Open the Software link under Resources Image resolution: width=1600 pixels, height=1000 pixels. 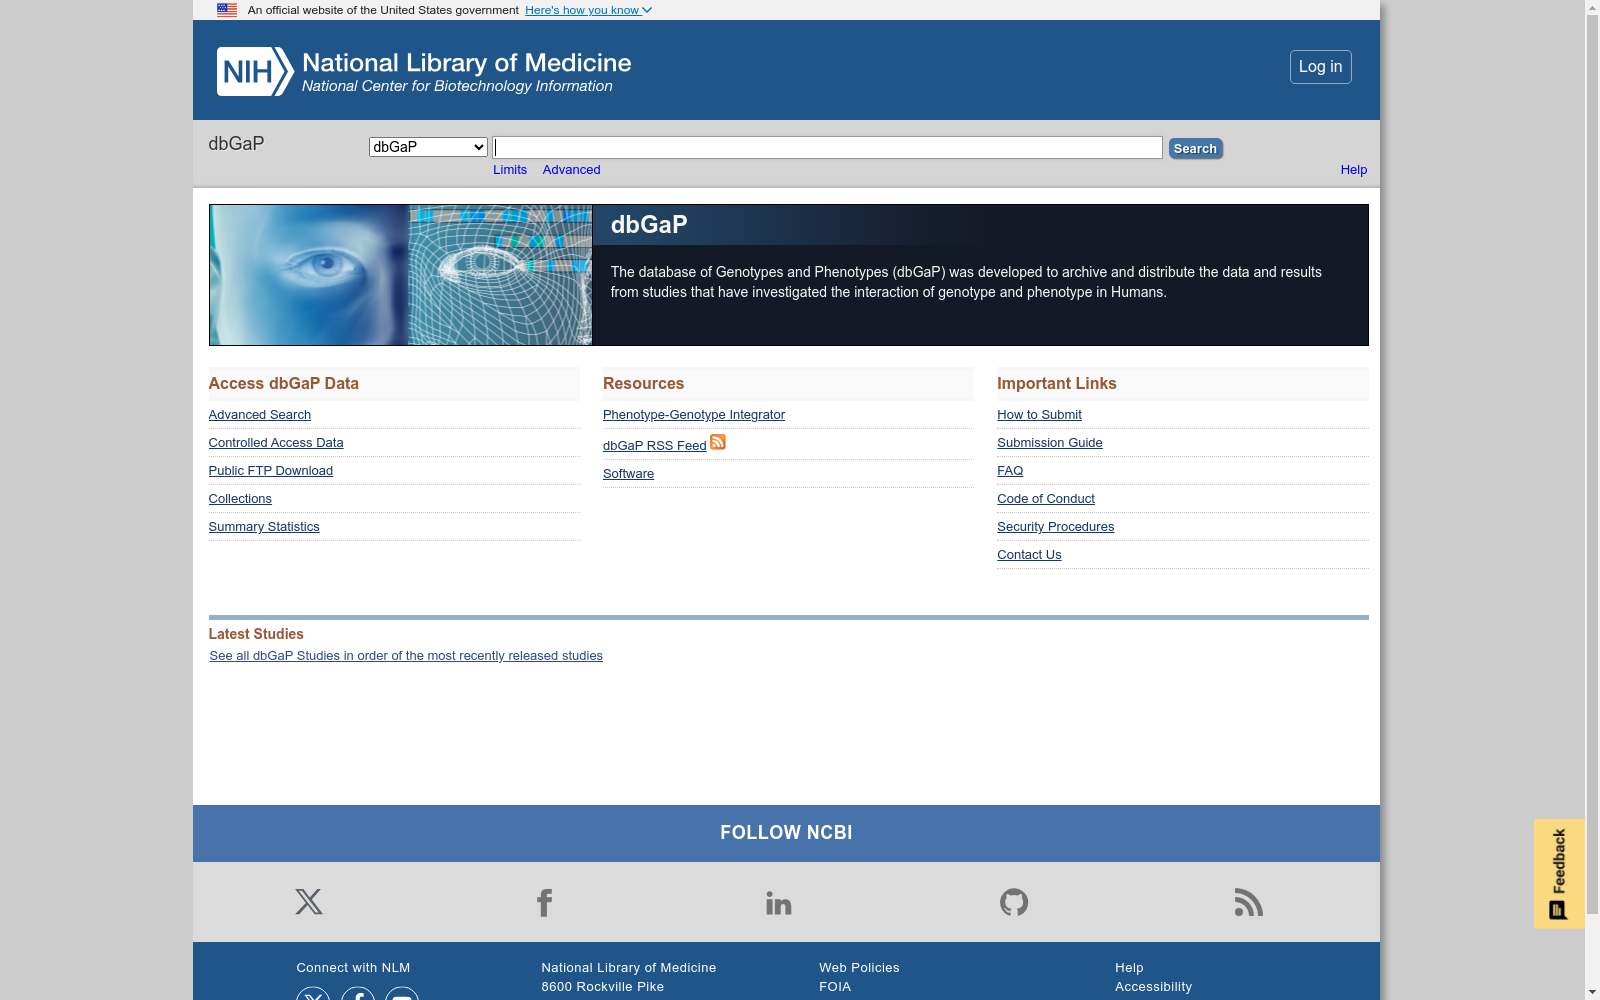[628, 474]
